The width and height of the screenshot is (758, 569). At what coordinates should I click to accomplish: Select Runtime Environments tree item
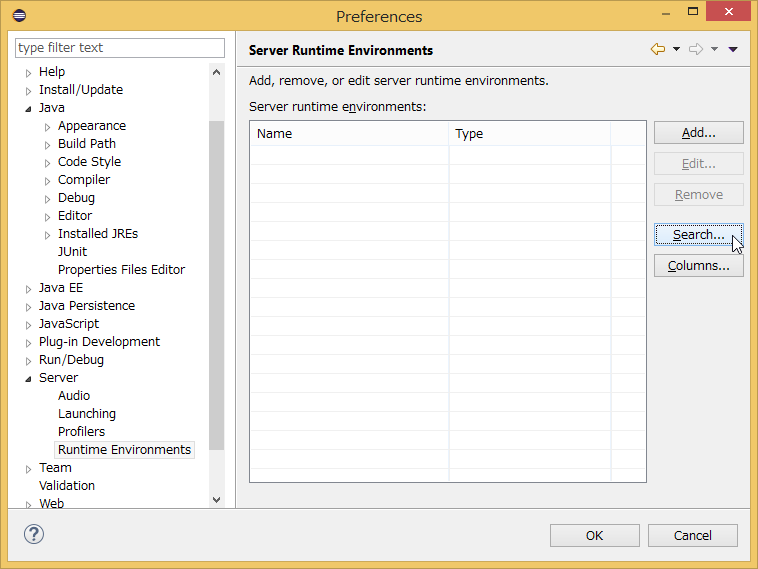pos(124,450)
